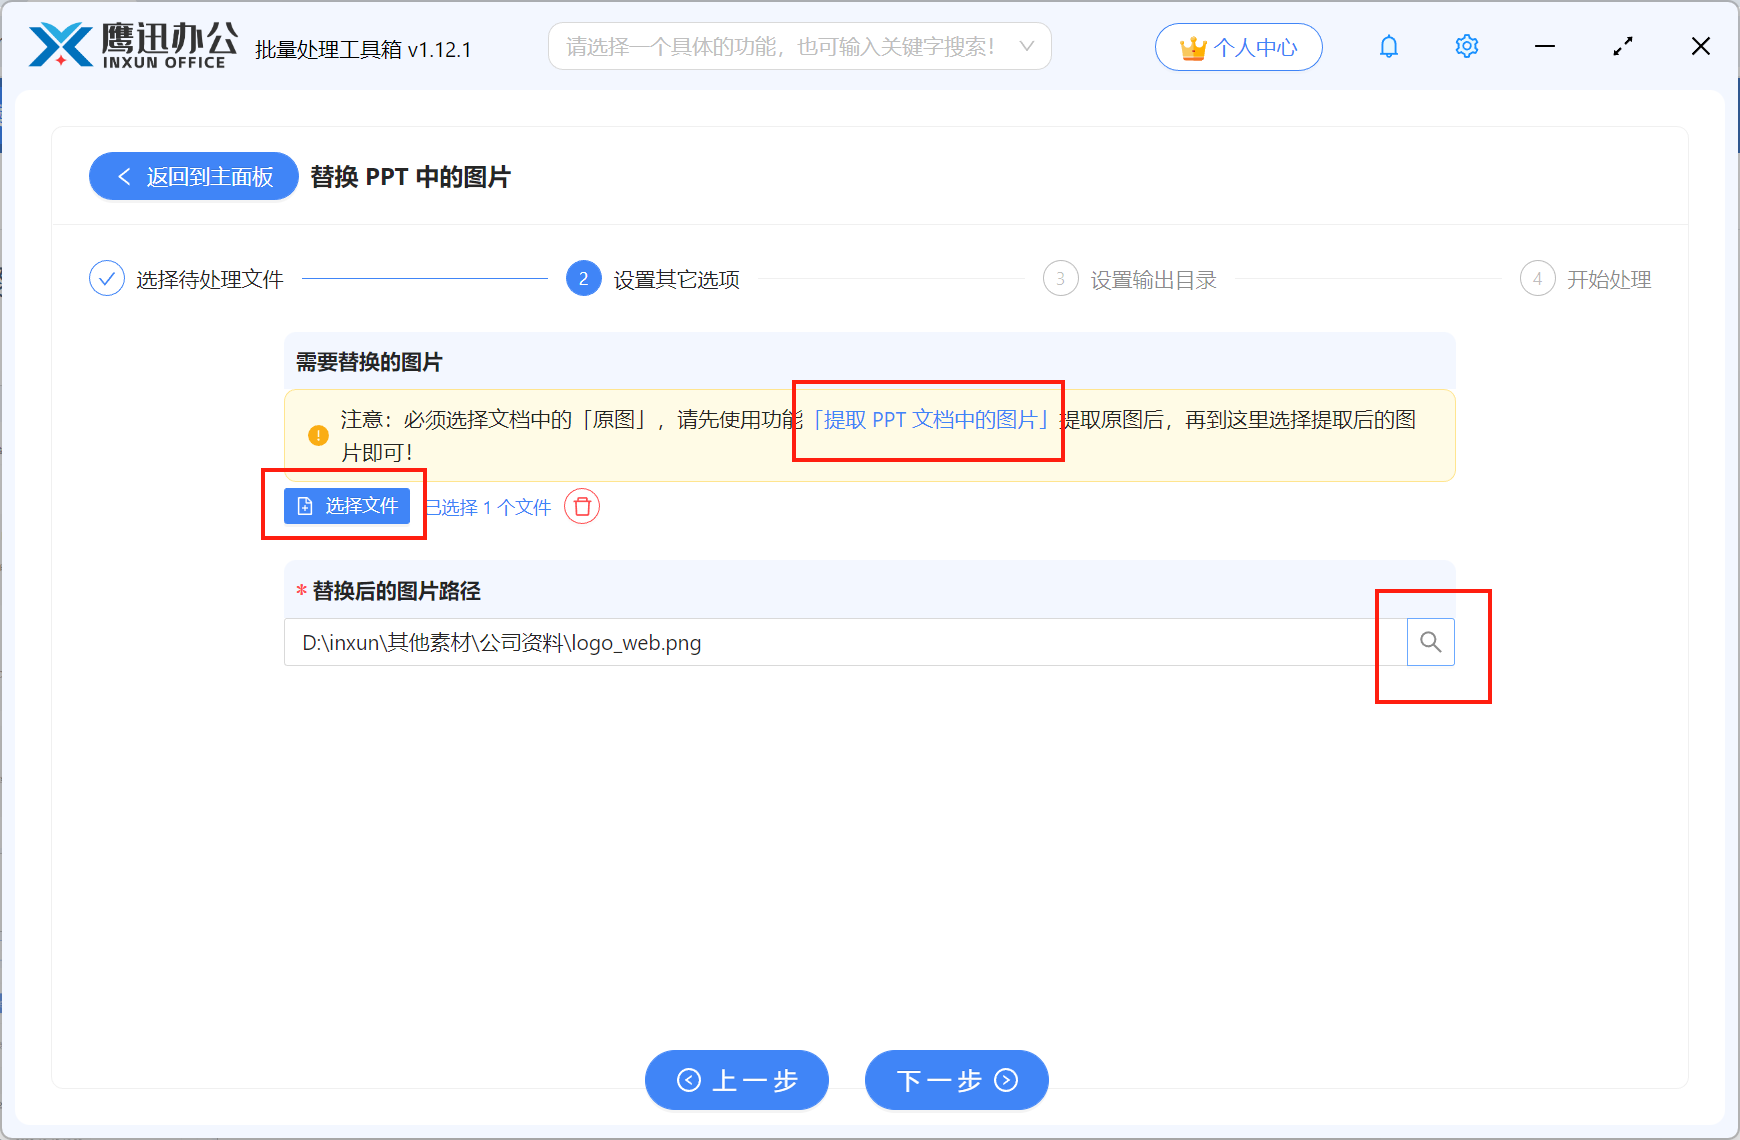This screenshot has height=1140, width=1740.
Task: Open the settings gear icon
Action: pyautogui.click(x=1466, y=46)
